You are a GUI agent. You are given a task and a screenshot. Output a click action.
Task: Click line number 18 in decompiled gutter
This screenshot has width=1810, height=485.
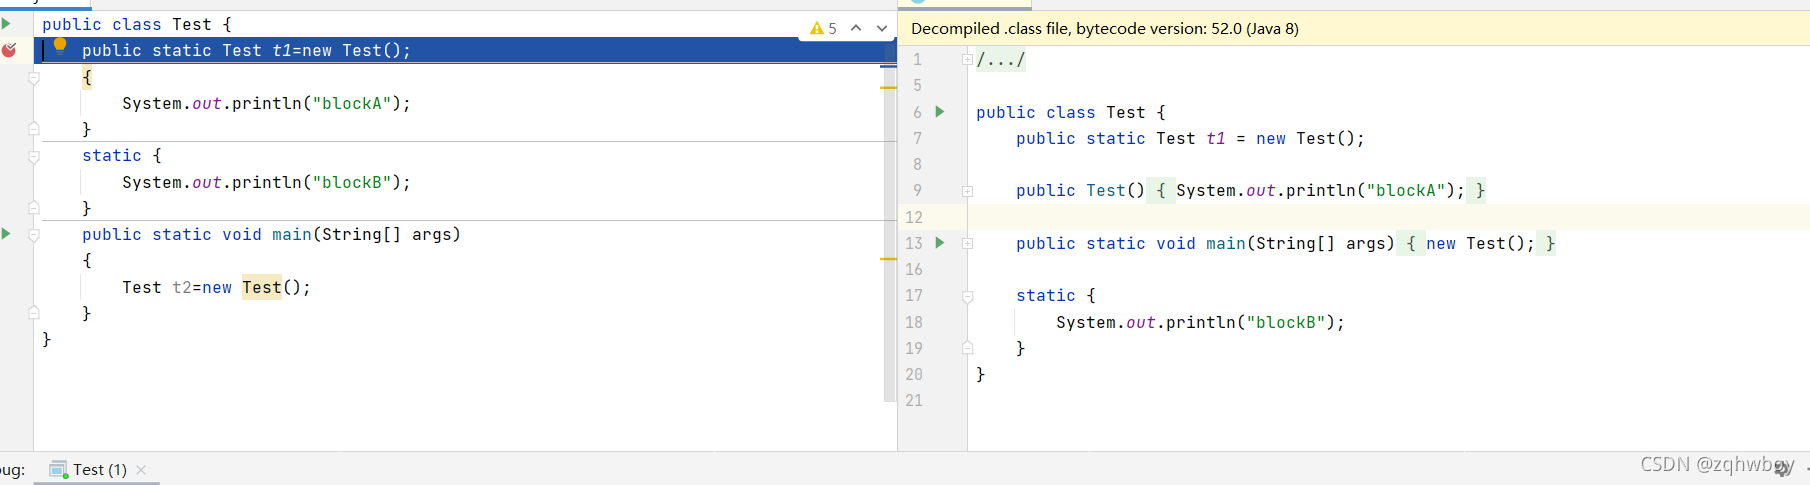click(x=914, y=322)
